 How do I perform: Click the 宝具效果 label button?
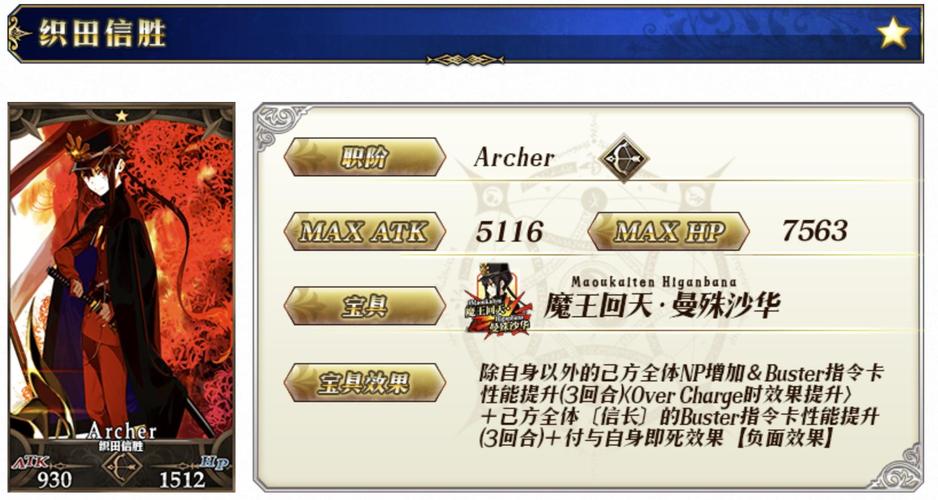pos(365,382)
